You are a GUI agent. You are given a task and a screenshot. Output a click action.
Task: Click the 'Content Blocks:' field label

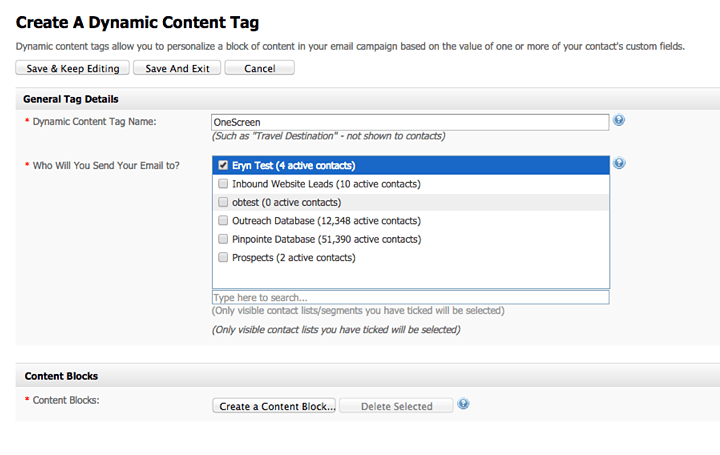(x=66, y=400)
